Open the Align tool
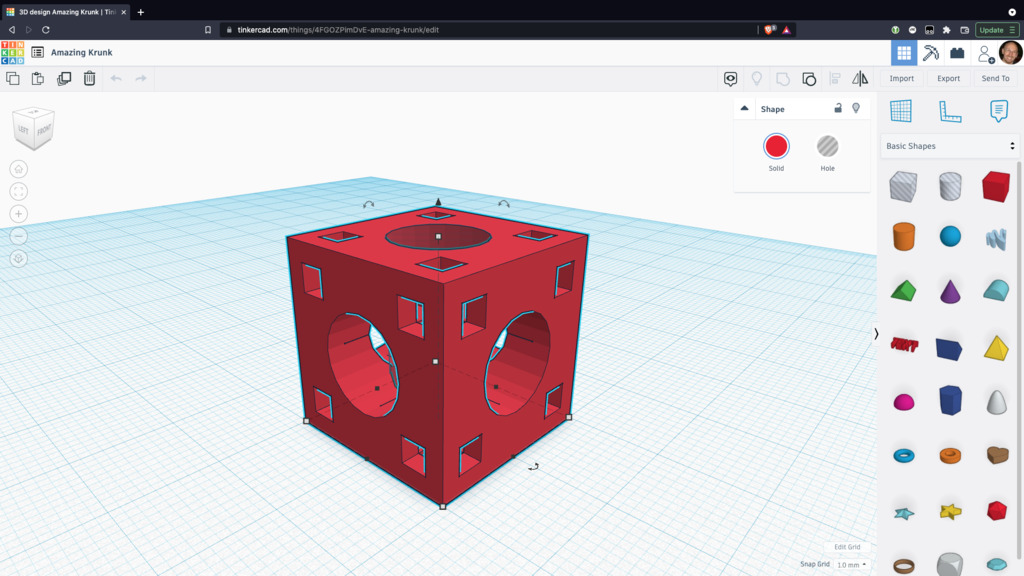1024x576 pixels. [835, 78]
